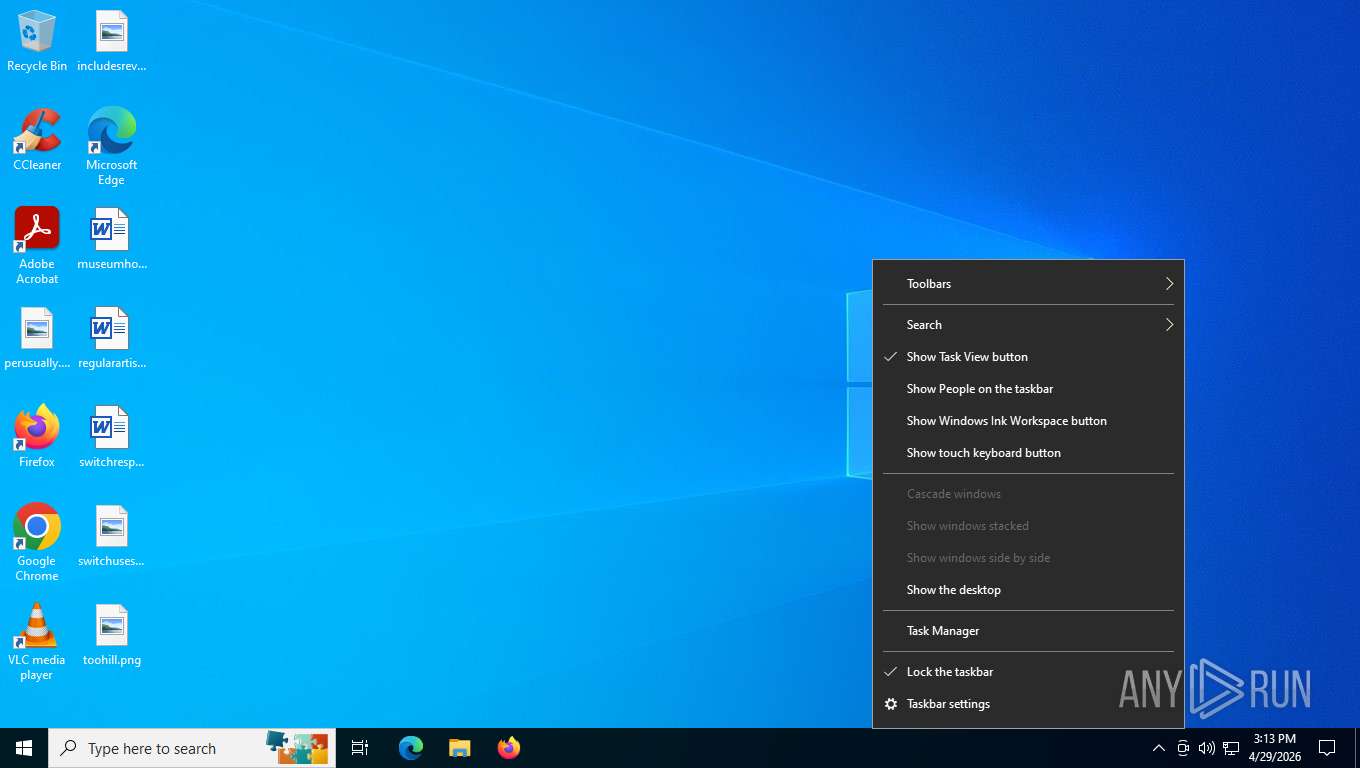
Task: Open Taskbar settings
Action: (x=1028, y=704)
